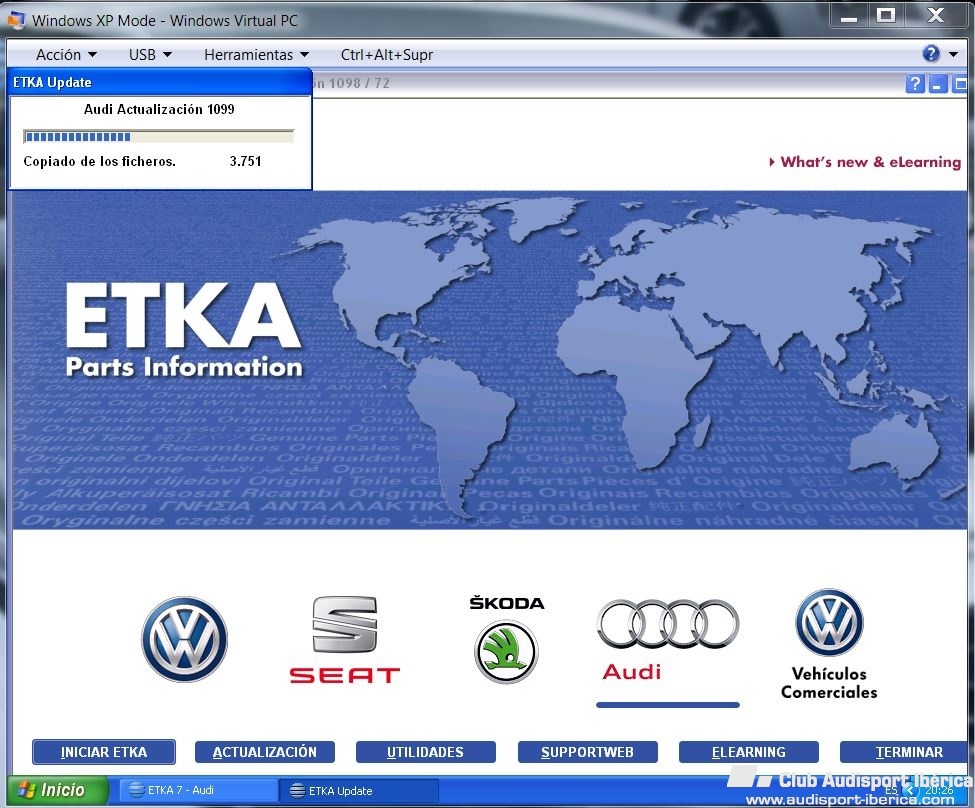Click the Windows Virtual PC title icon
This screenshot has height=808, width=975.
[x=16, y=20]
